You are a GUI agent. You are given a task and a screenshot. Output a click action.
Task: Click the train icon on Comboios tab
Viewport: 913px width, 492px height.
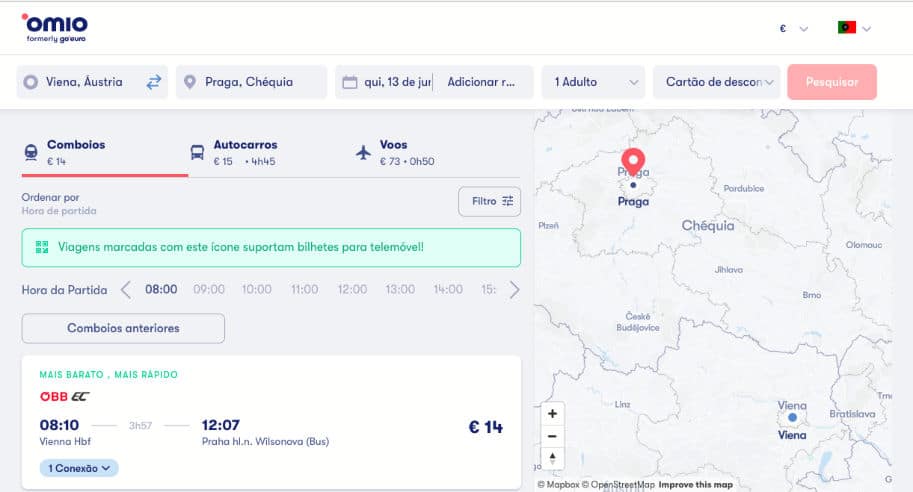click(x=31, y=153)
